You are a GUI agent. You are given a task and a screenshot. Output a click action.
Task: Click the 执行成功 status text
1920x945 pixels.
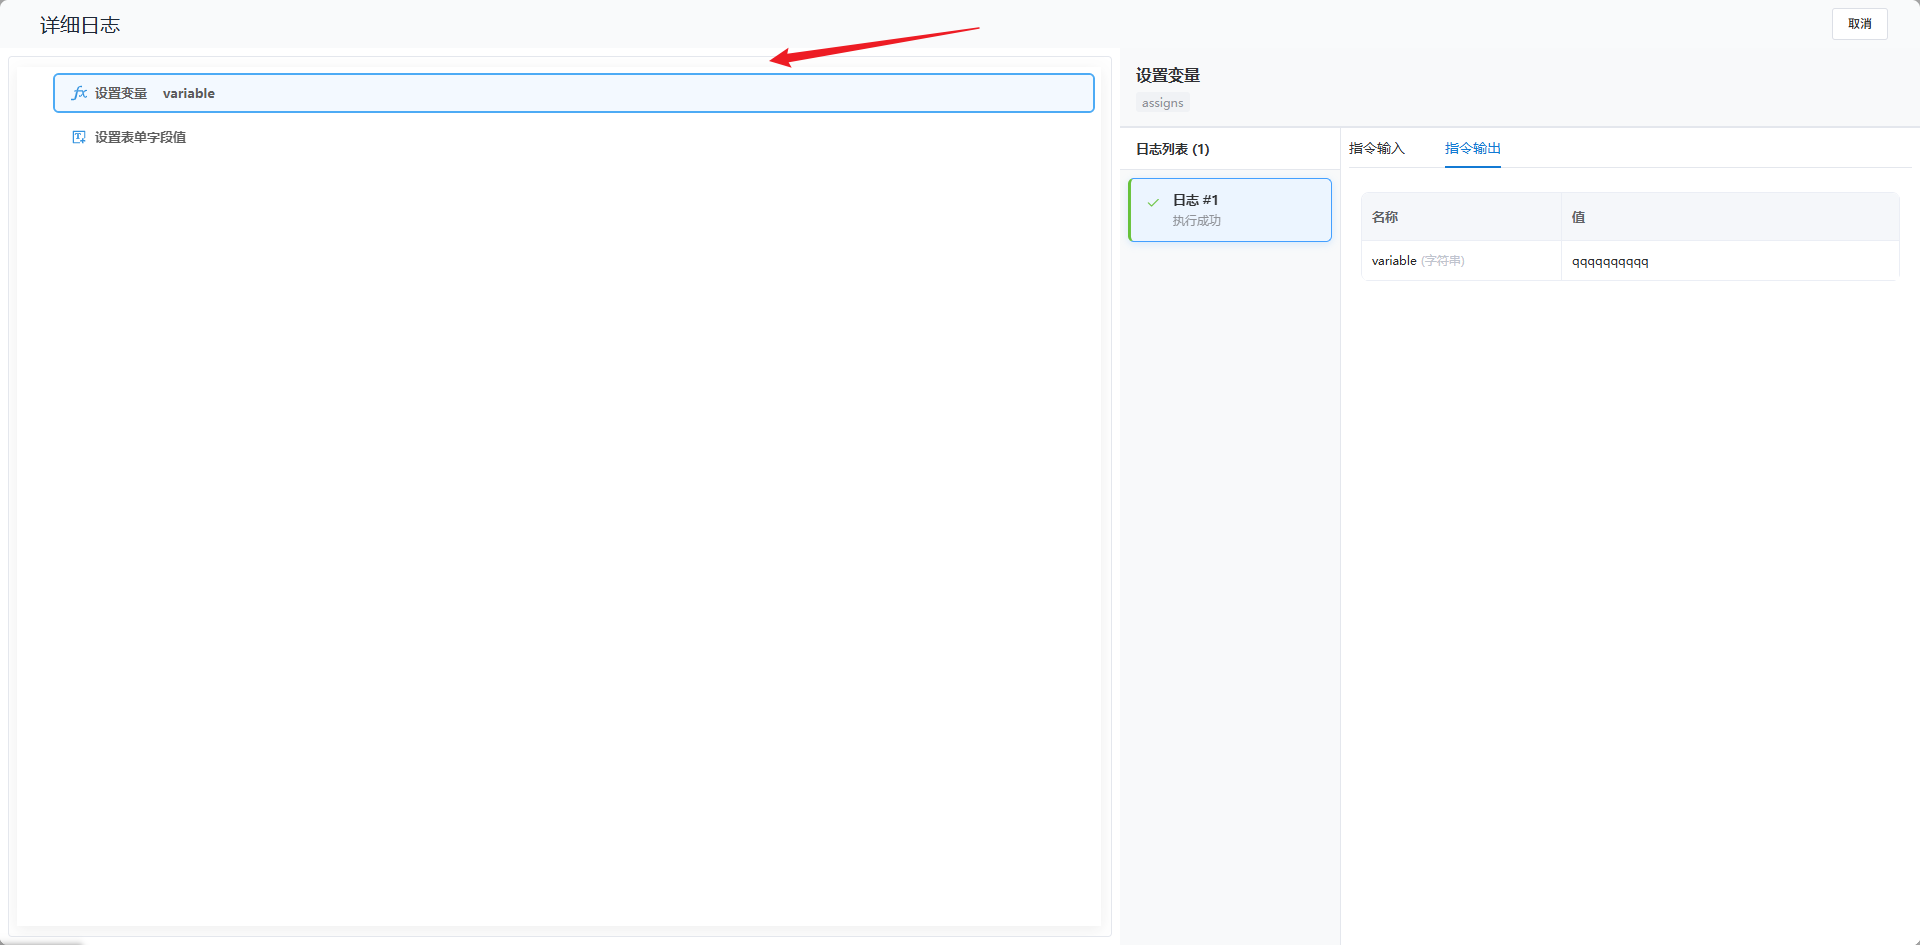pos(1196,221)
